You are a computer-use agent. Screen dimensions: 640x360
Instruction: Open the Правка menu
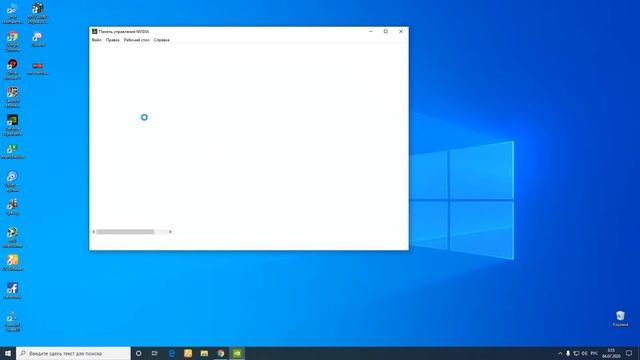click(112, 40)
